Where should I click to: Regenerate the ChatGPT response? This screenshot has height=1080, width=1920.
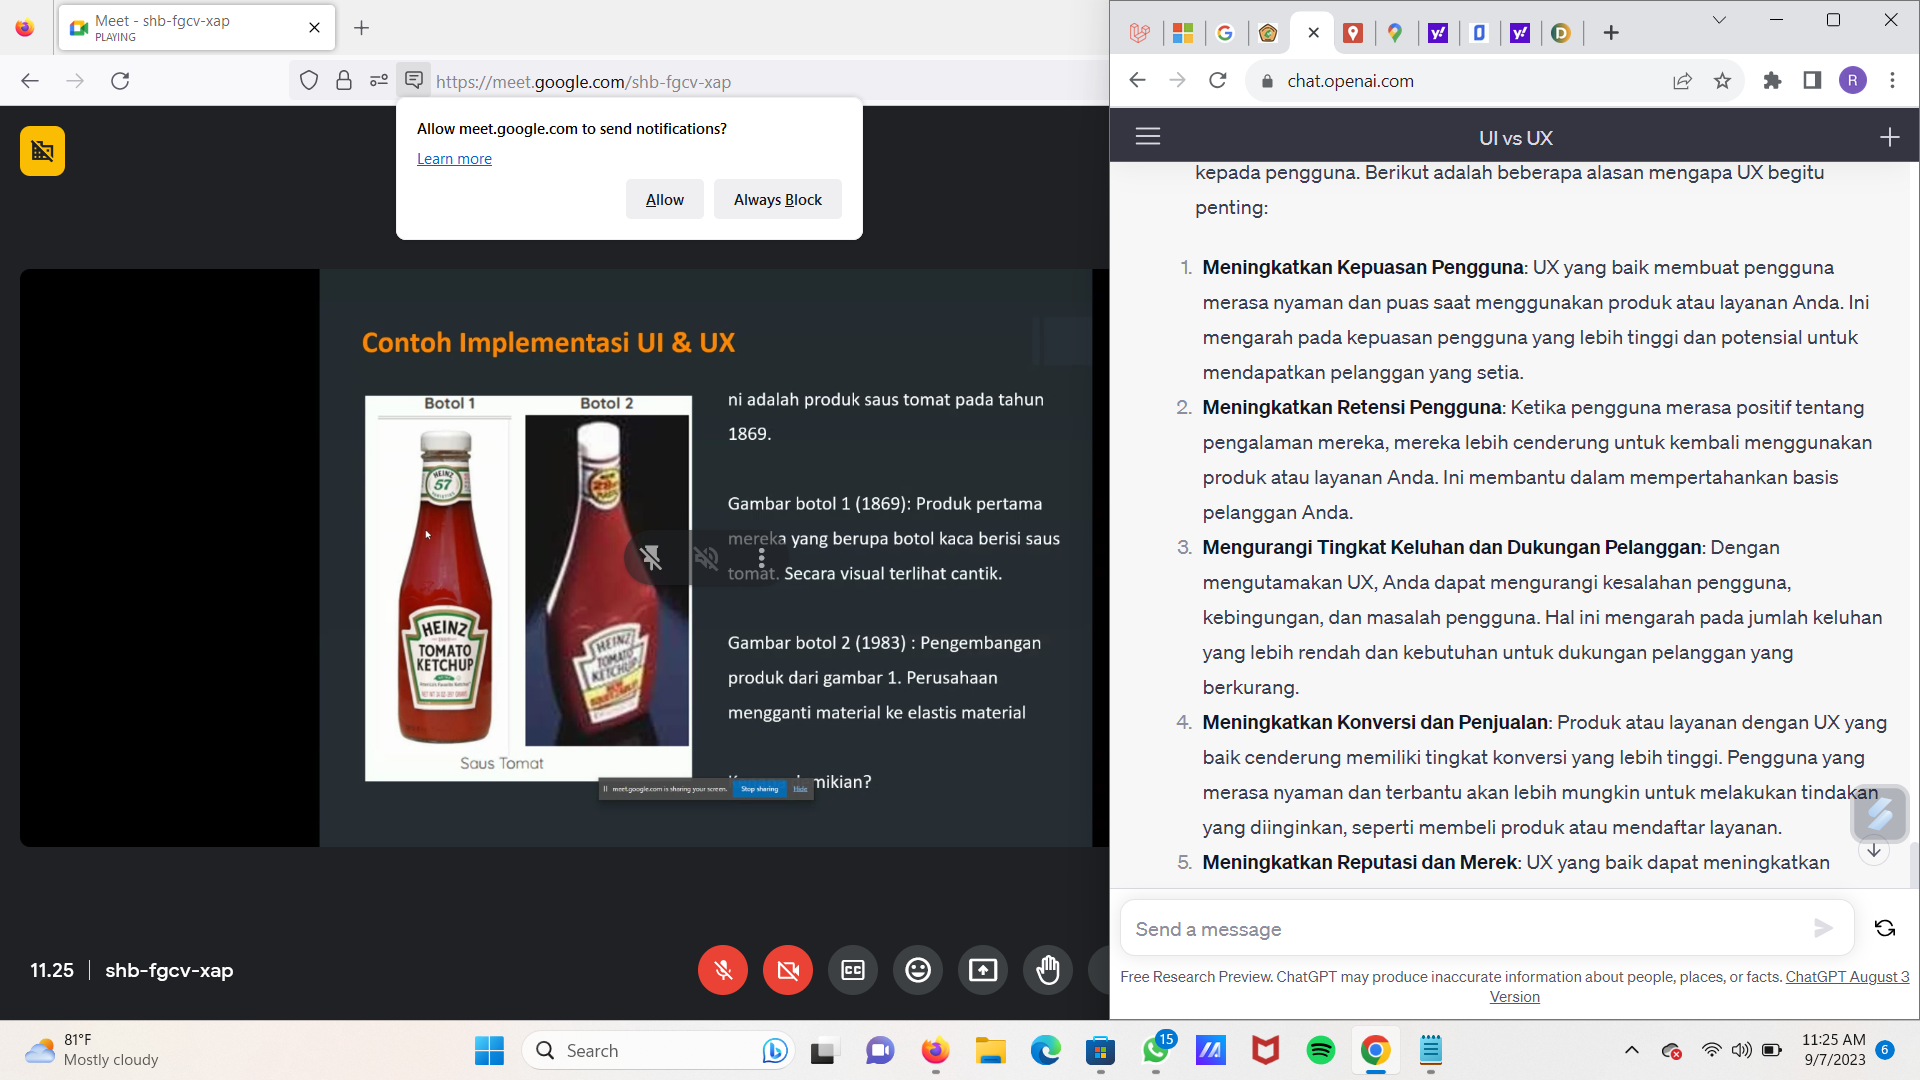(1885, 928)
